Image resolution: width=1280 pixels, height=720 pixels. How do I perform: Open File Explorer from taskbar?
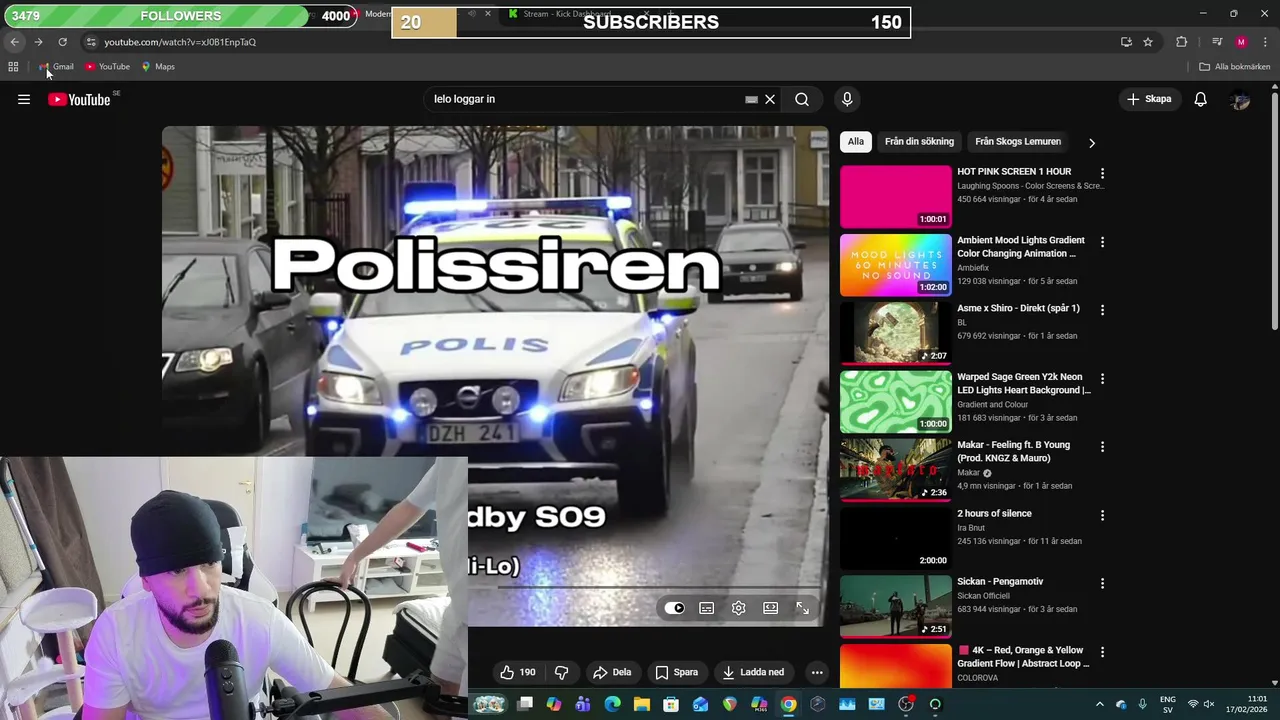coord(642,704)
